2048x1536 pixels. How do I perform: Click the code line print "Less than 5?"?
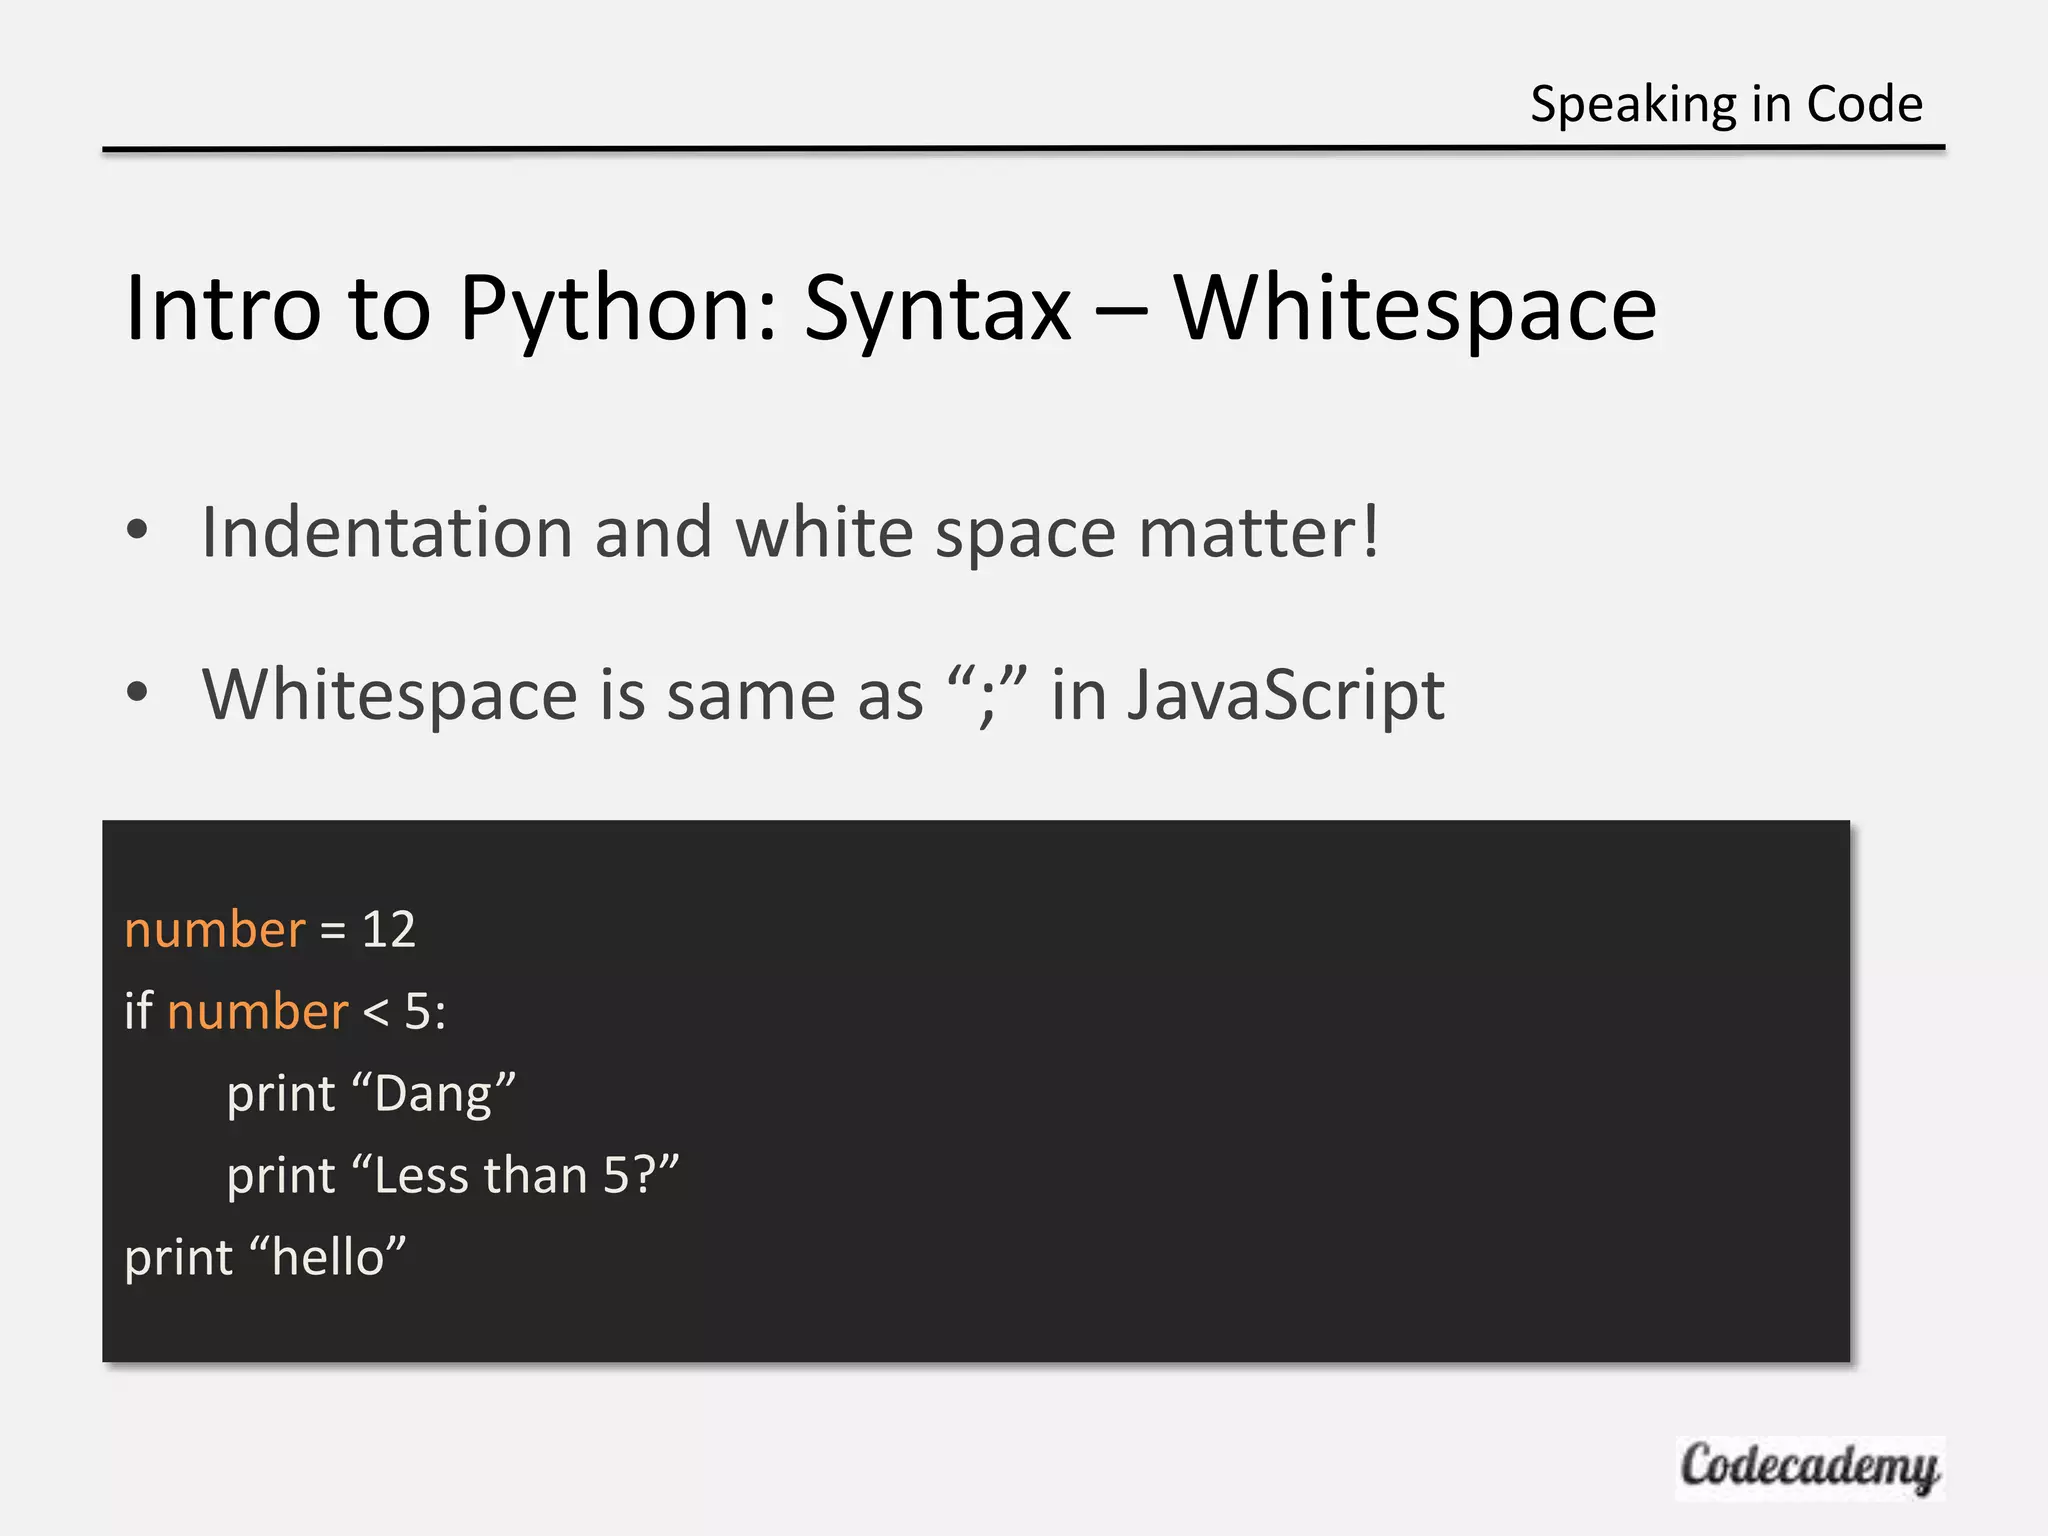[x=453, y=1176]
